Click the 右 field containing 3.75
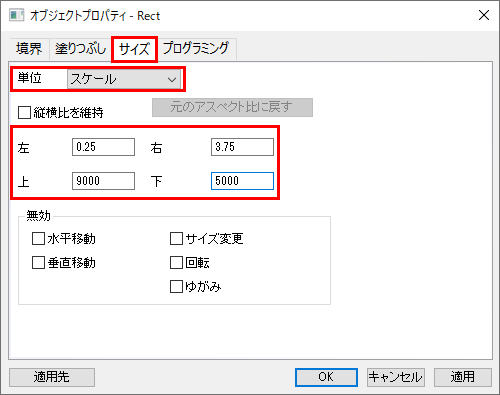 242,147
